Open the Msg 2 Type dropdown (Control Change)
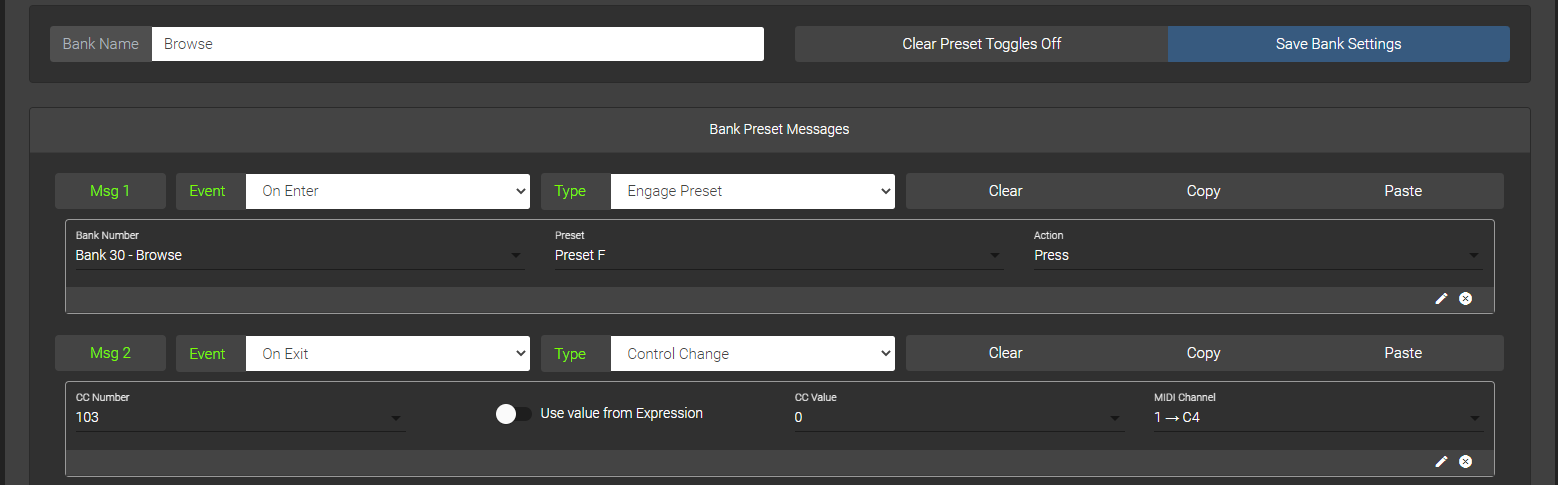The image size is (1558, 485). (x=752, y=353)
